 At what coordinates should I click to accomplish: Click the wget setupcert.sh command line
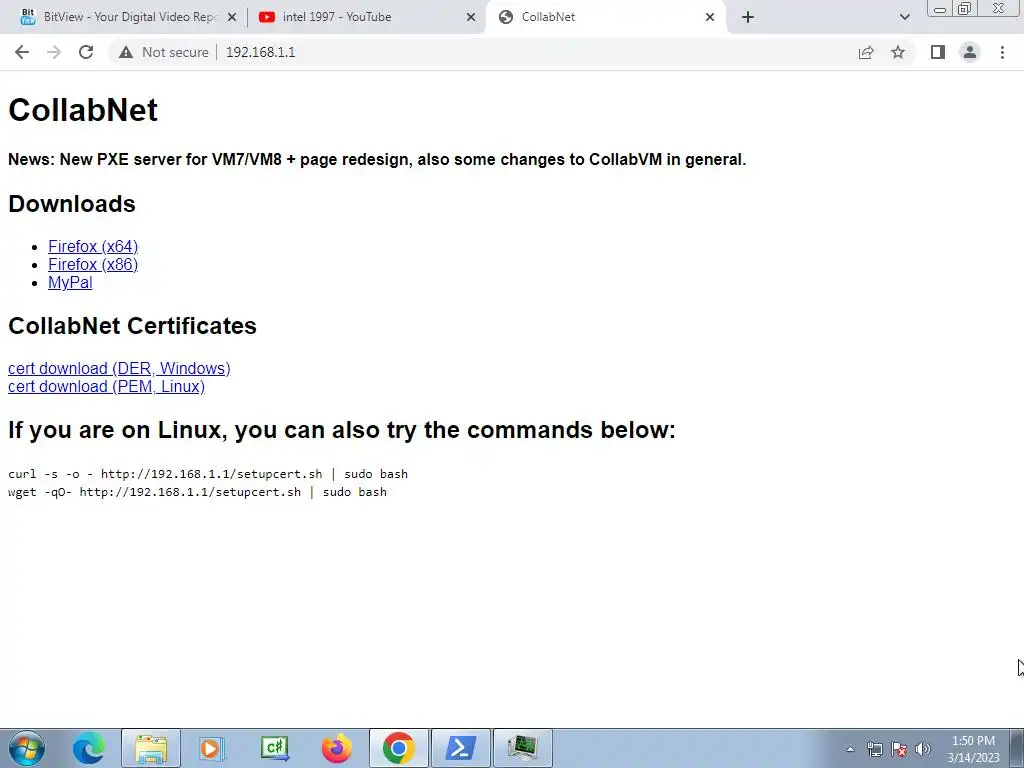[197, 492]
